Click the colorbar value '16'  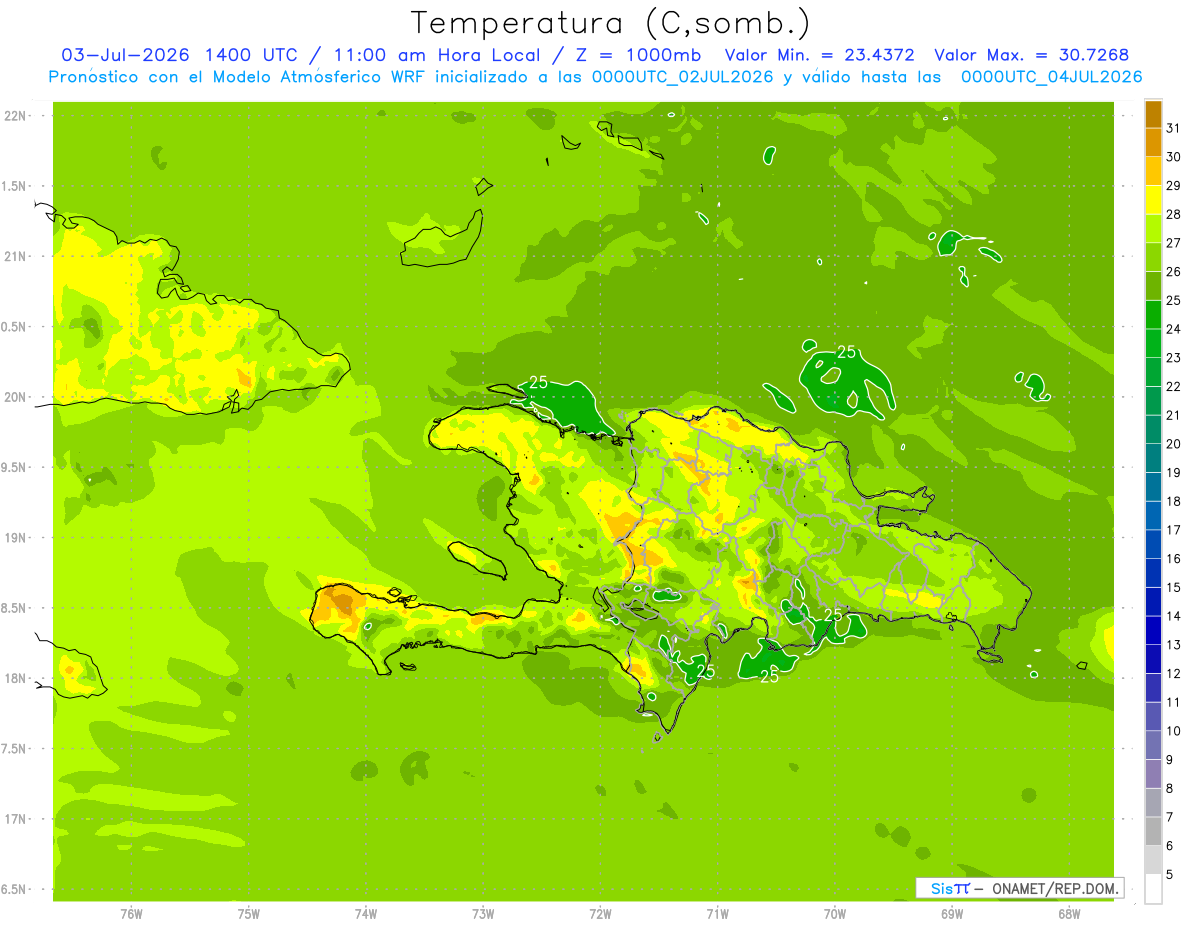1174,558
